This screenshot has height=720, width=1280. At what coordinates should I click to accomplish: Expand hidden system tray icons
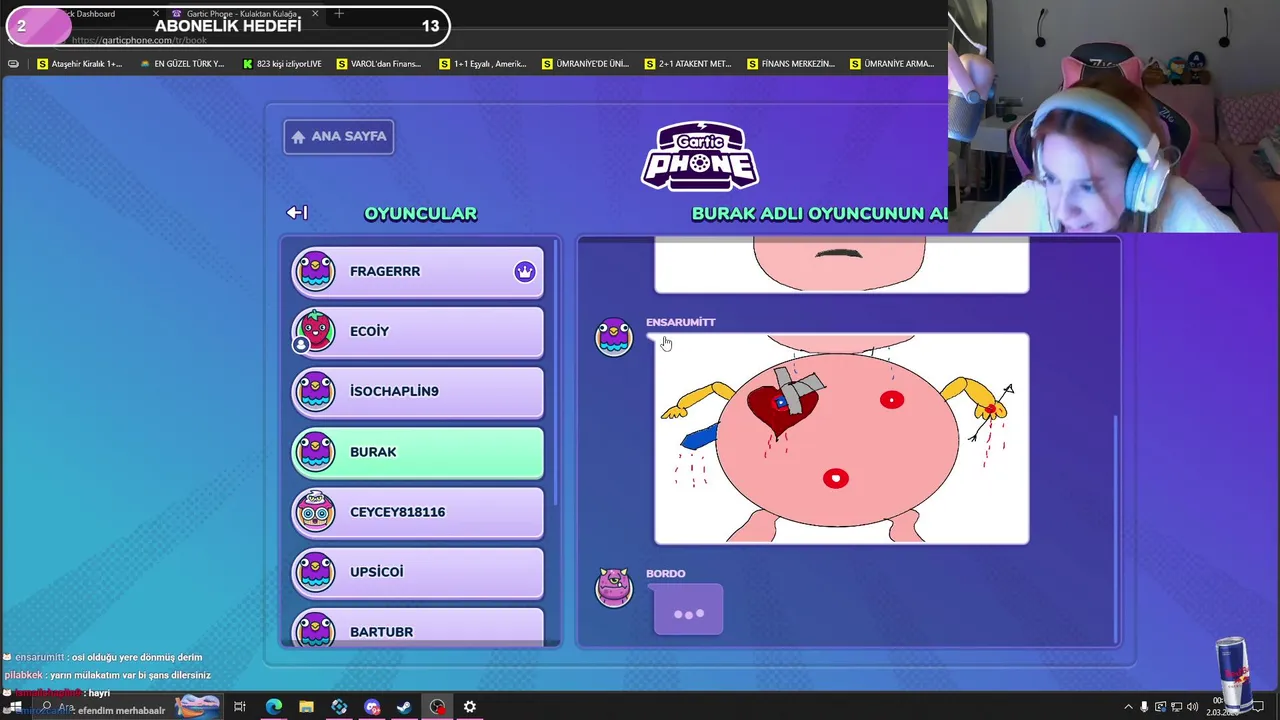(1128, 707)
